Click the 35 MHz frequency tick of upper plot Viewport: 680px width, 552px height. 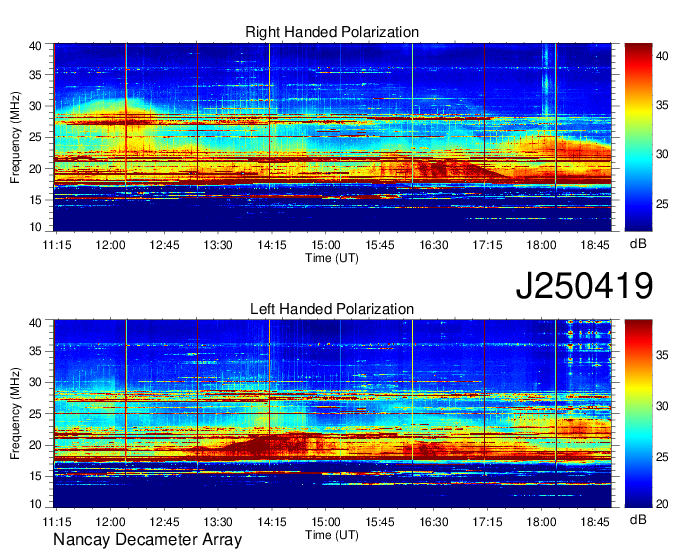coord(35,75)
